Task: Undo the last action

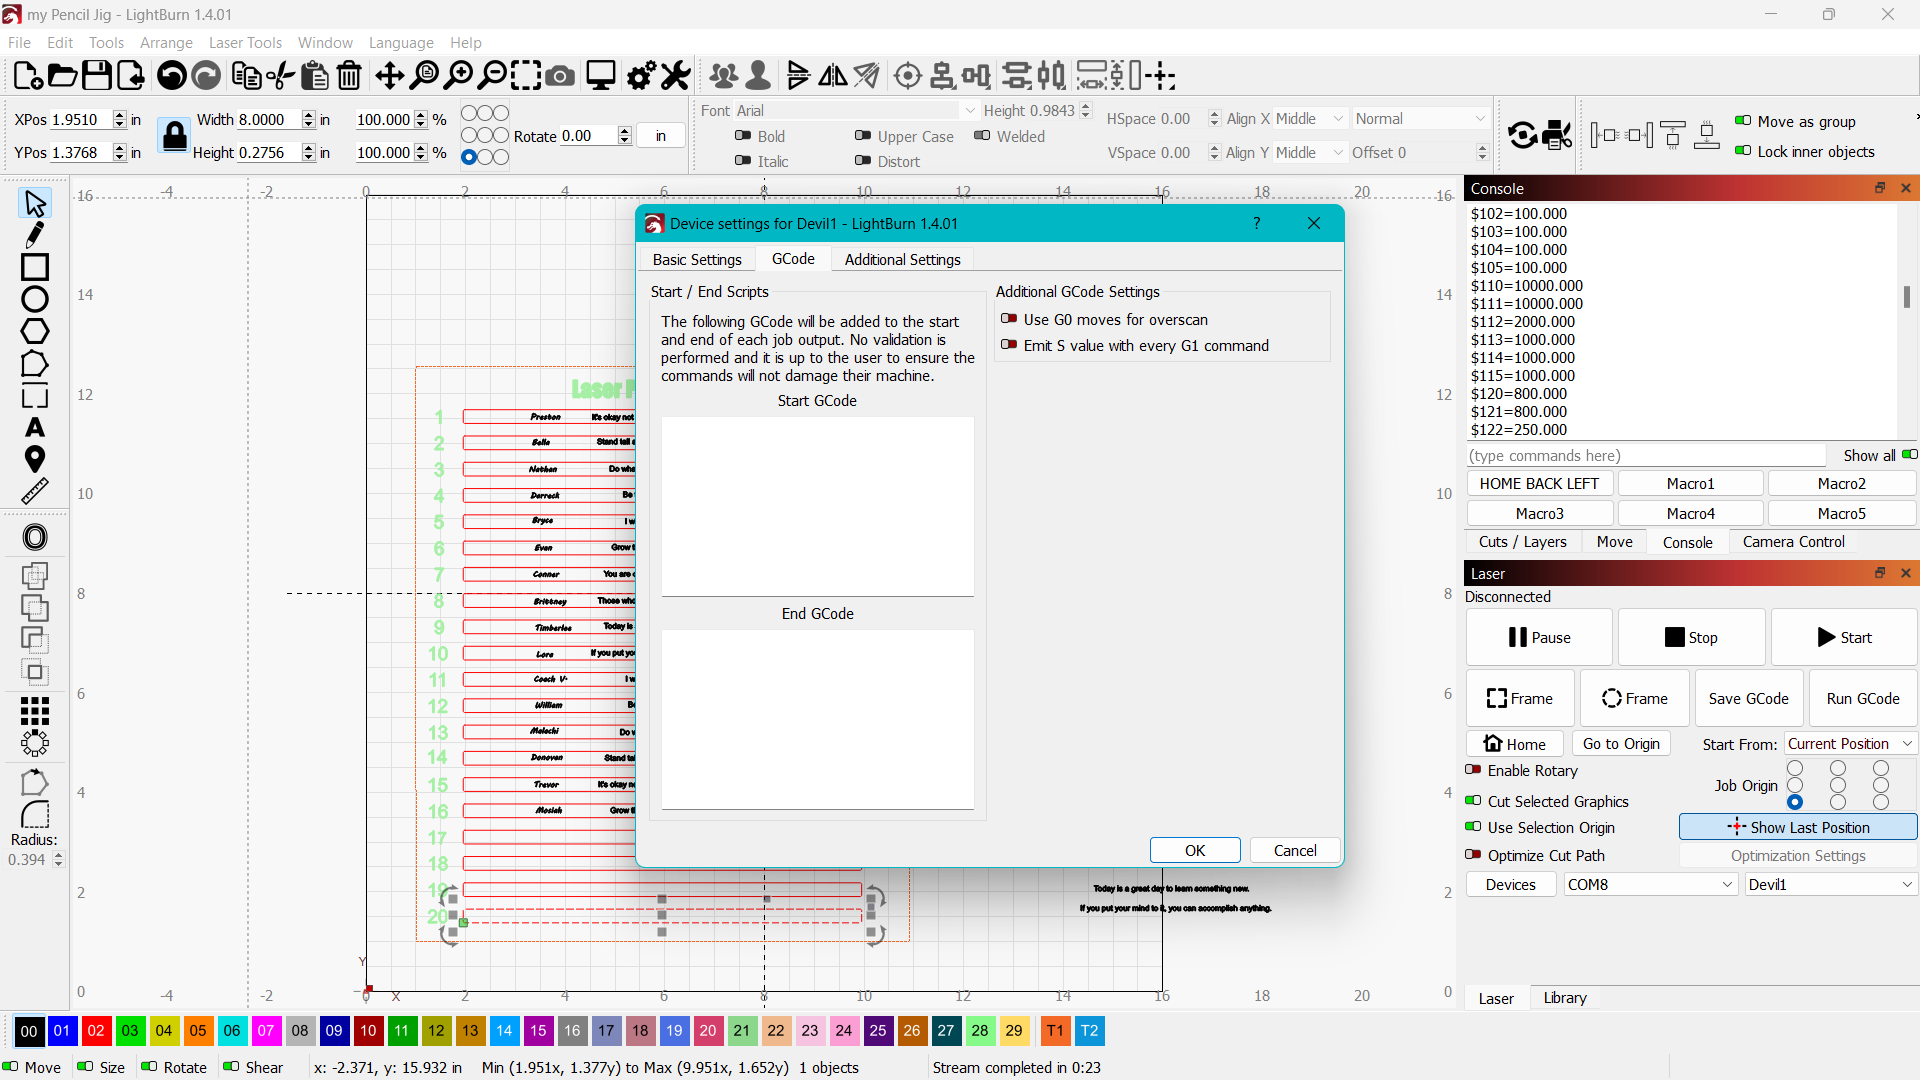Action: (x=172, y=76)
